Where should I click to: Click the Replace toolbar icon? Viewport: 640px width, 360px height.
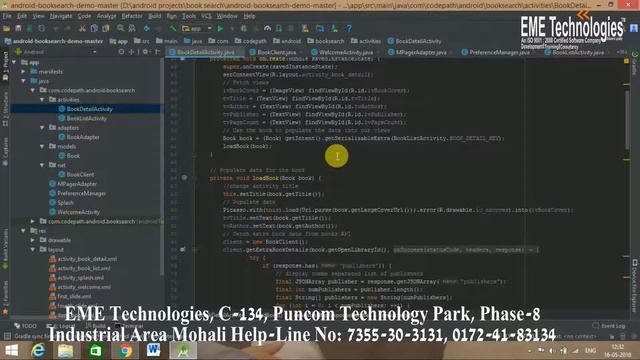tap(132, 28)
